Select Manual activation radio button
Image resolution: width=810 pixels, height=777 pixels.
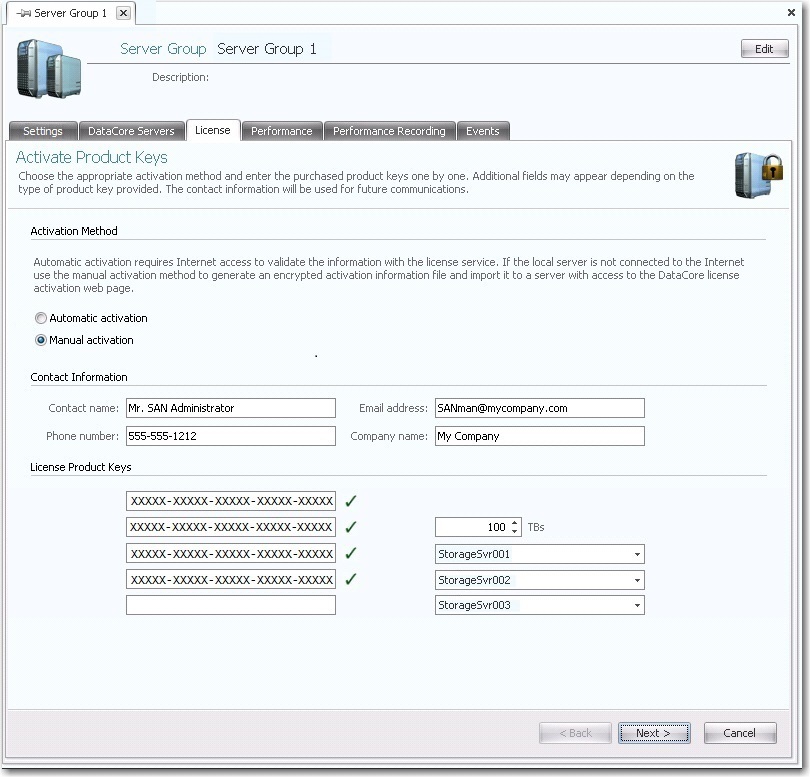point(41,340)
